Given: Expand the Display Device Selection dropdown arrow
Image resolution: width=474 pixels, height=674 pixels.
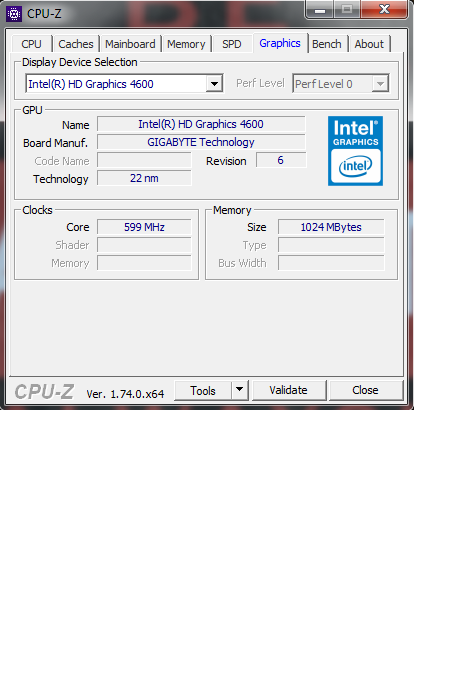Looking at the screenshot, I should [214, 83].
